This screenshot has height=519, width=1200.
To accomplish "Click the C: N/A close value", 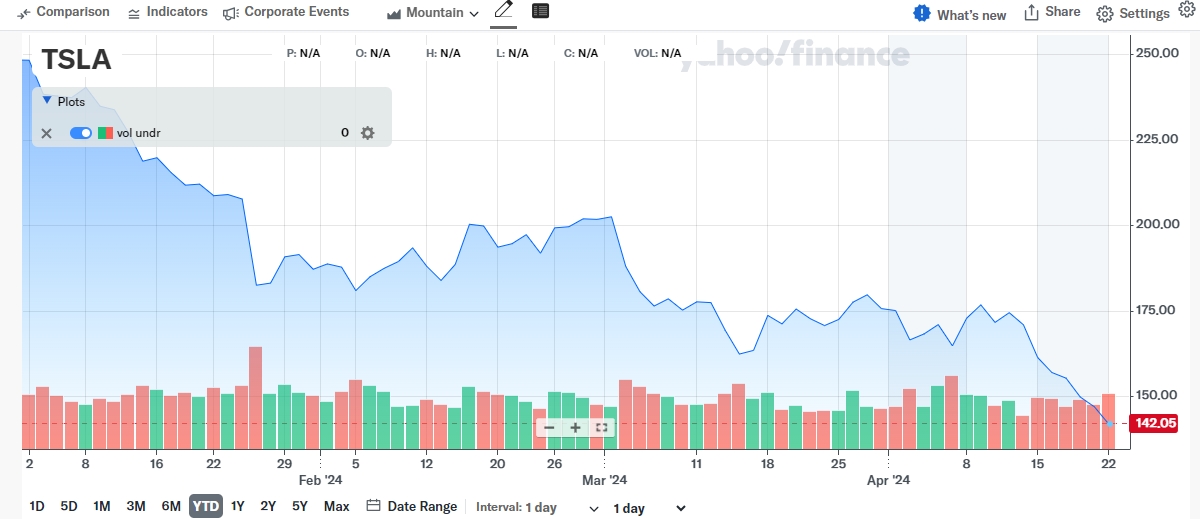I will tap(581, 53).
